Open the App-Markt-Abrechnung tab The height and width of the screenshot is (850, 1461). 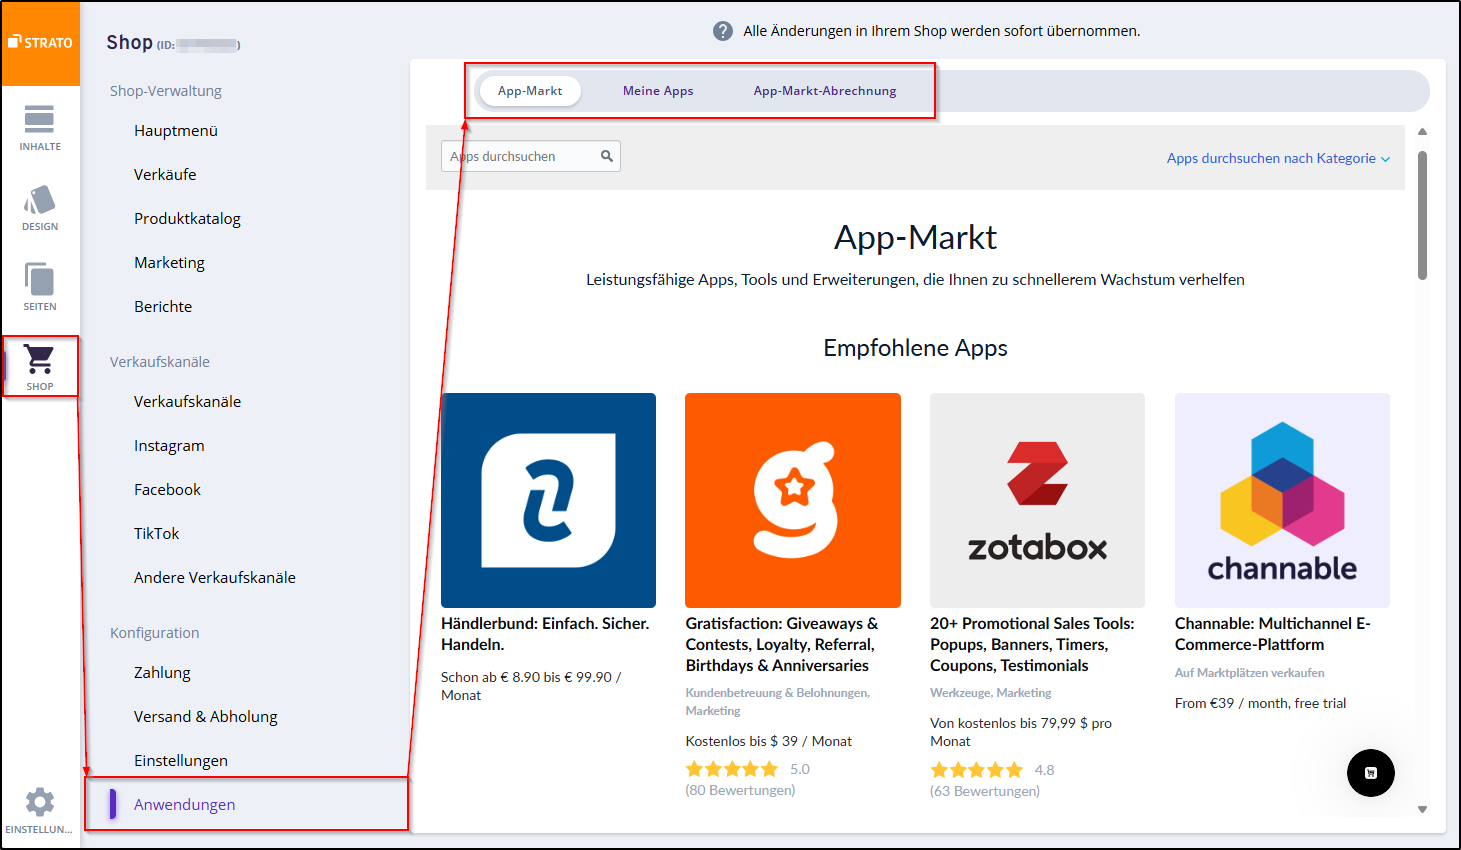pos(825,91)
